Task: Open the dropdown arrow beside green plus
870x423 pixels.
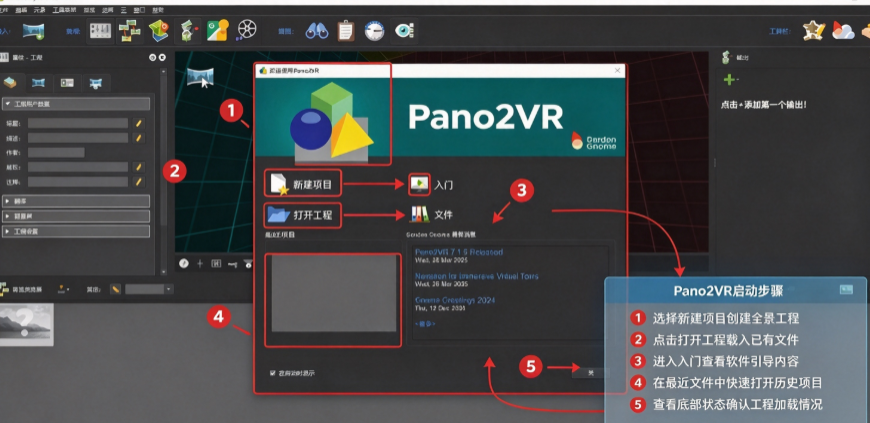Action: (x=737, y=81)
